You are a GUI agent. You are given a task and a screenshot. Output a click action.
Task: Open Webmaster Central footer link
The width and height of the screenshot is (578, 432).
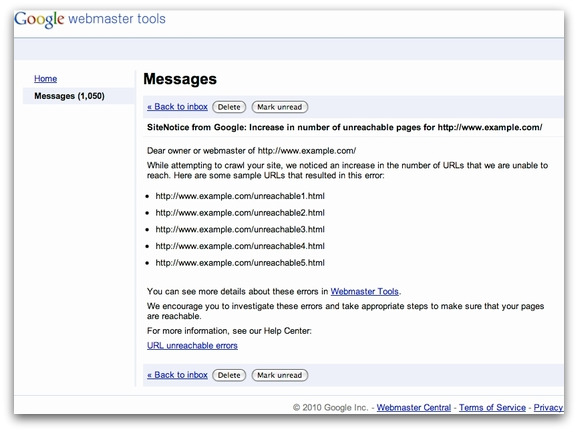414,408
